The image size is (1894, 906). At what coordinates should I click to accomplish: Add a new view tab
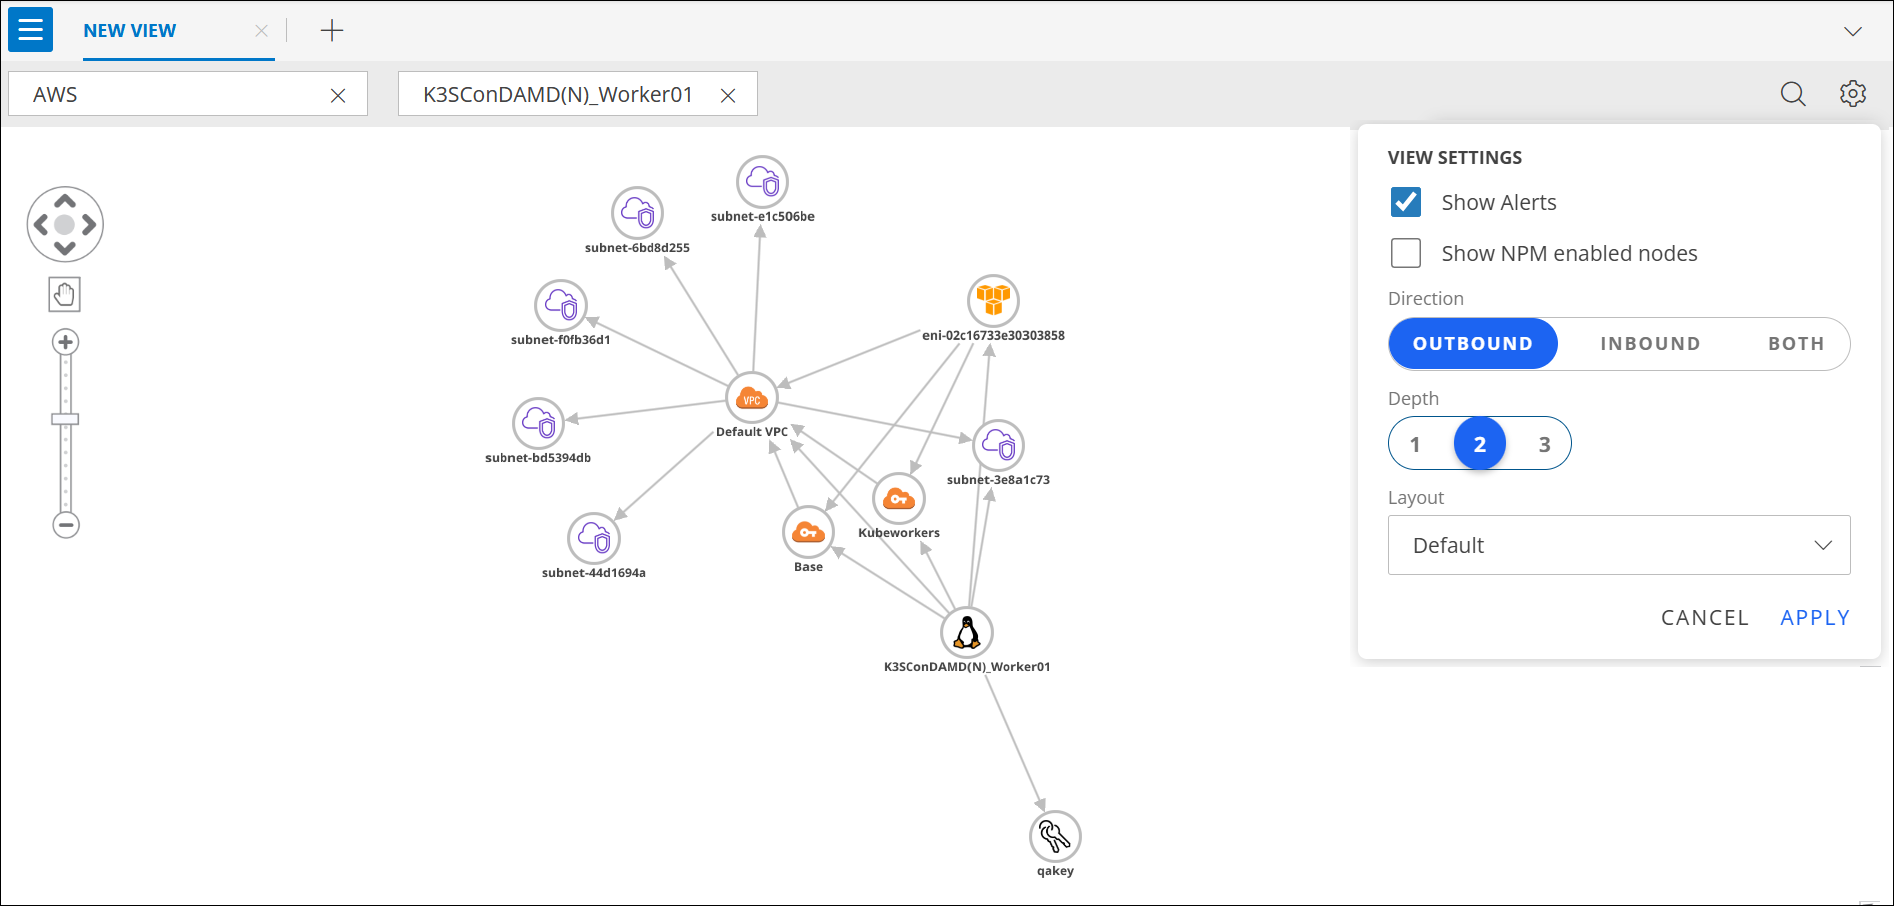coord(332,31)
